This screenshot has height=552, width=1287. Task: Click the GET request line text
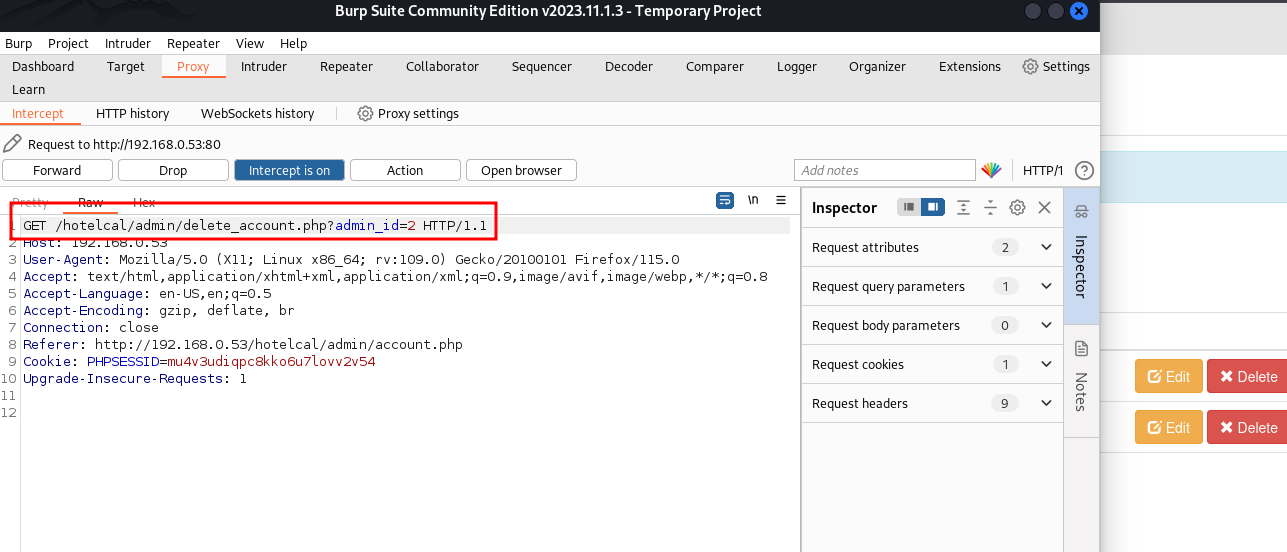(x=255, y=226)
